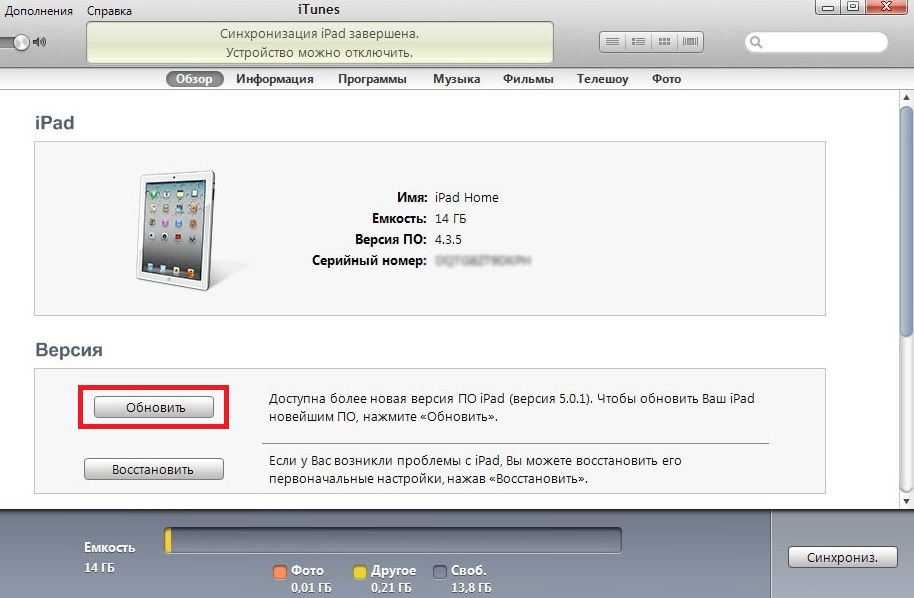This screenshot has height=598, width=914.
Task: Click the orange Фото color legend
Action: (280, 572)
